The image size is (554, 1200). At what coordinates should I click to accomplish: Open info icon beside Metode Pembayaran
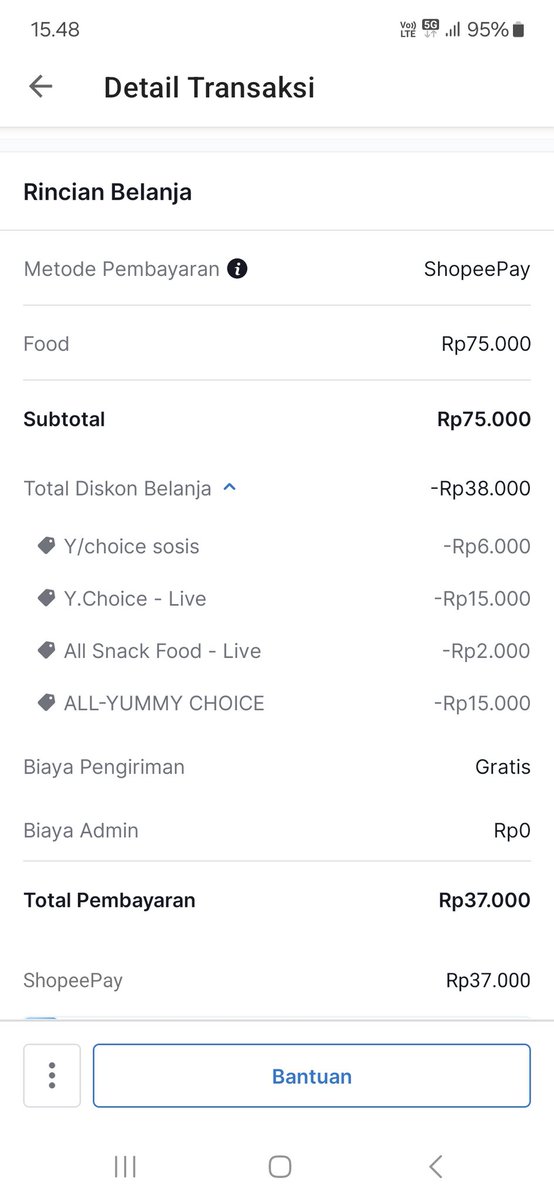tap(237, 269)
